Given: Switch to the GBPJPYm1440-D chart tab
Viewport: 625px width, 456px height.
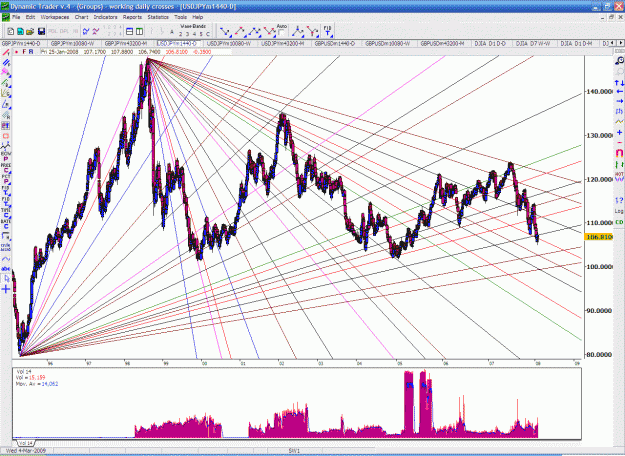Looking at the screenshot, I should pyautogui.click(x=22, y=43).
